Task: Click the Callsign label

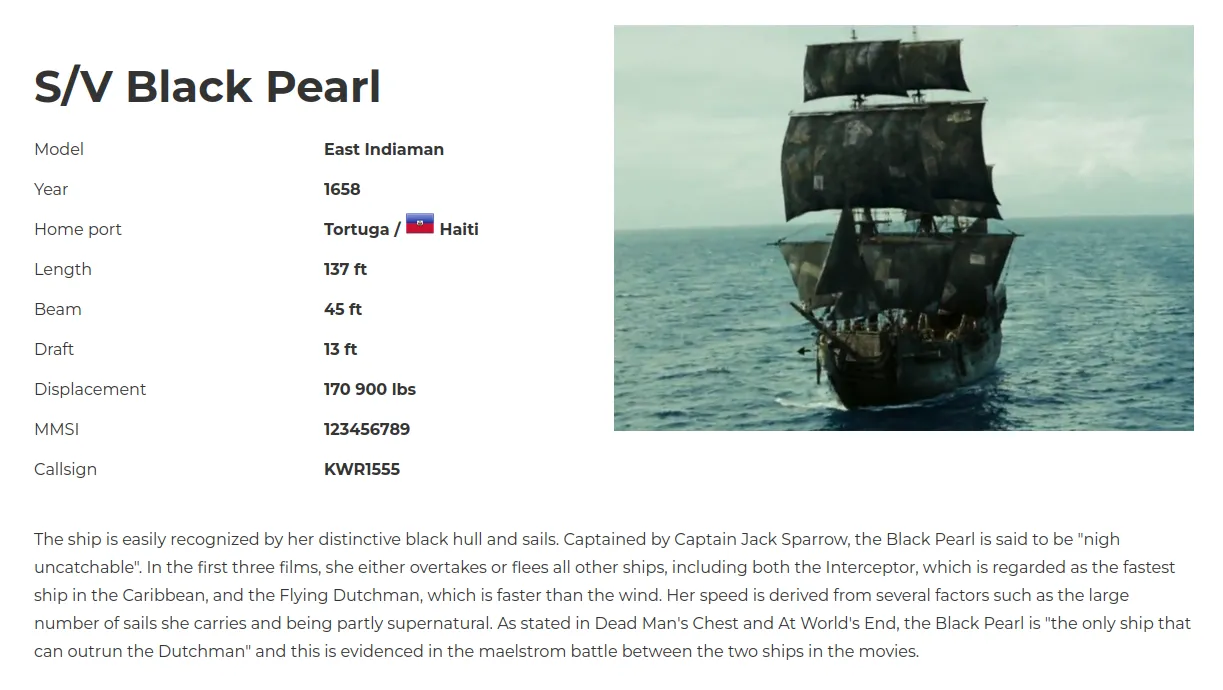Action: click(65, 469)
